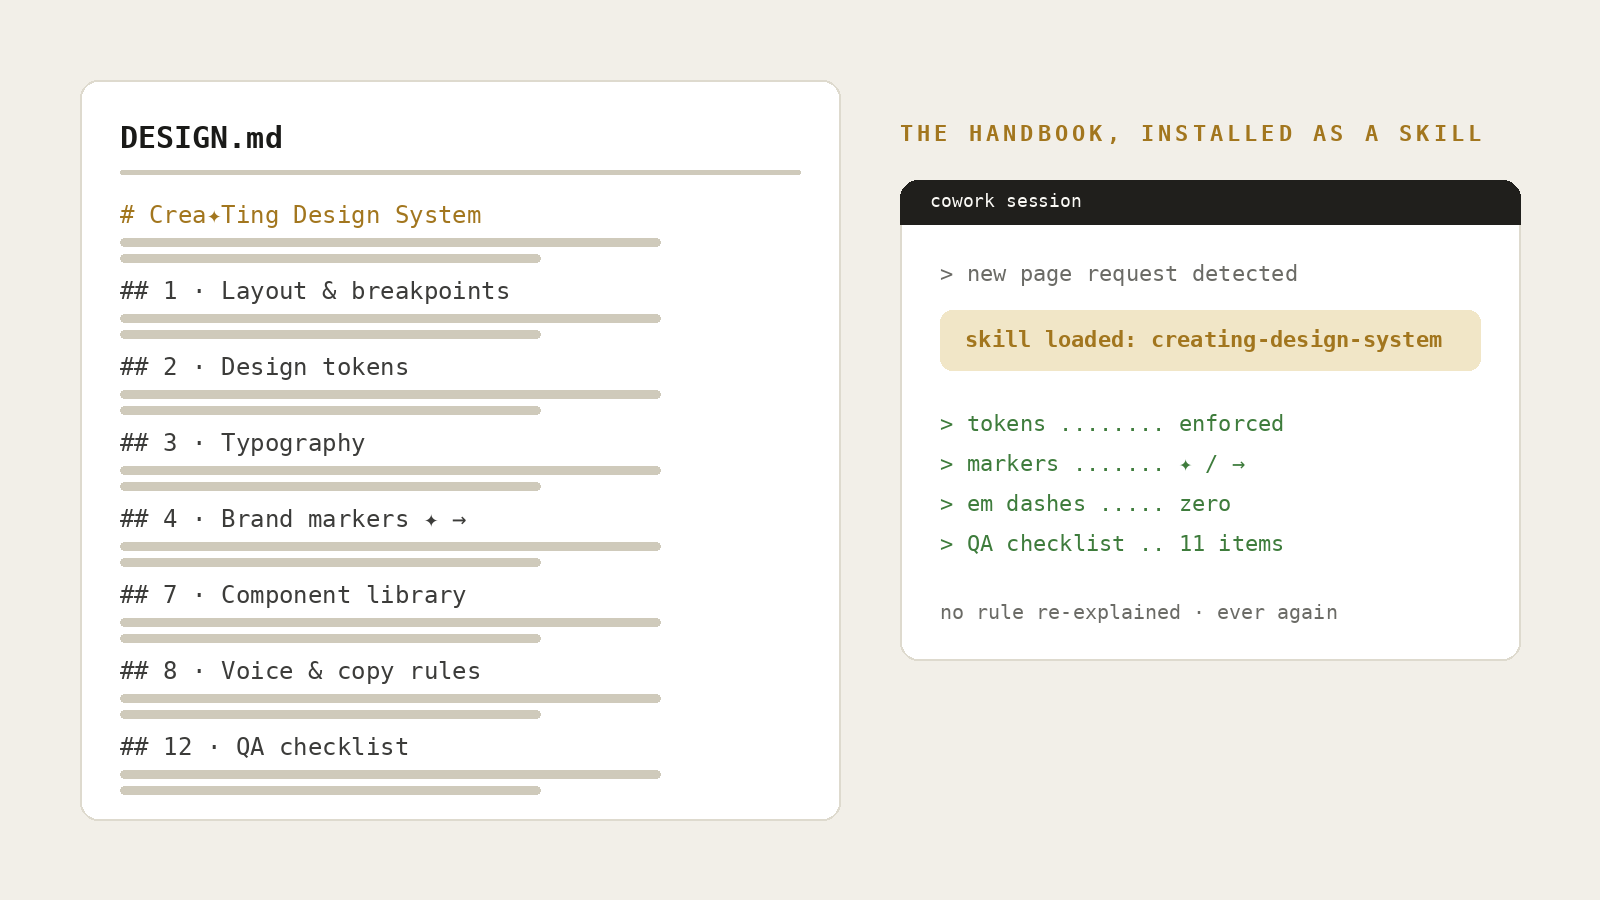Image resolution: width=1600 pixels, height=900 pixels.
Task: Click the 'tokens ........ enforced' line
Action: coord(1112,424)
